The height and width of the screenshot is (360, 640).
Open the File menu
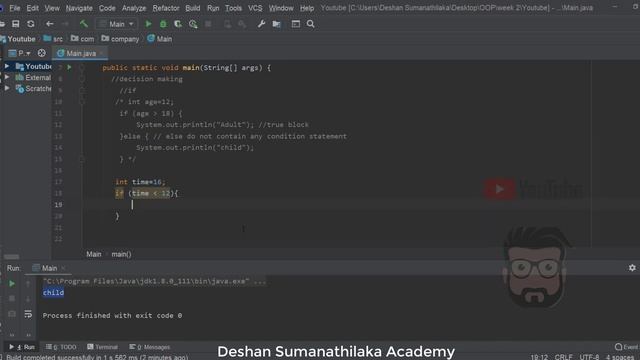click(15, 8)
